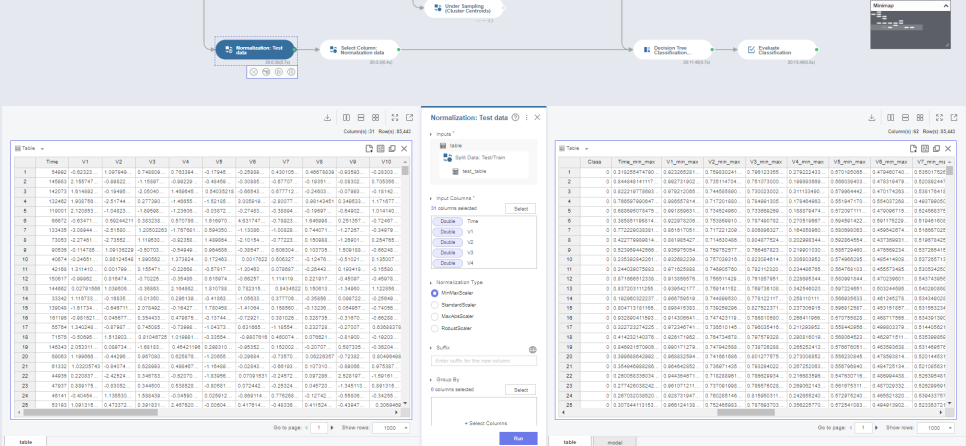Collapse the Minimap panel
966x446 pixels.
coord(947,5)
